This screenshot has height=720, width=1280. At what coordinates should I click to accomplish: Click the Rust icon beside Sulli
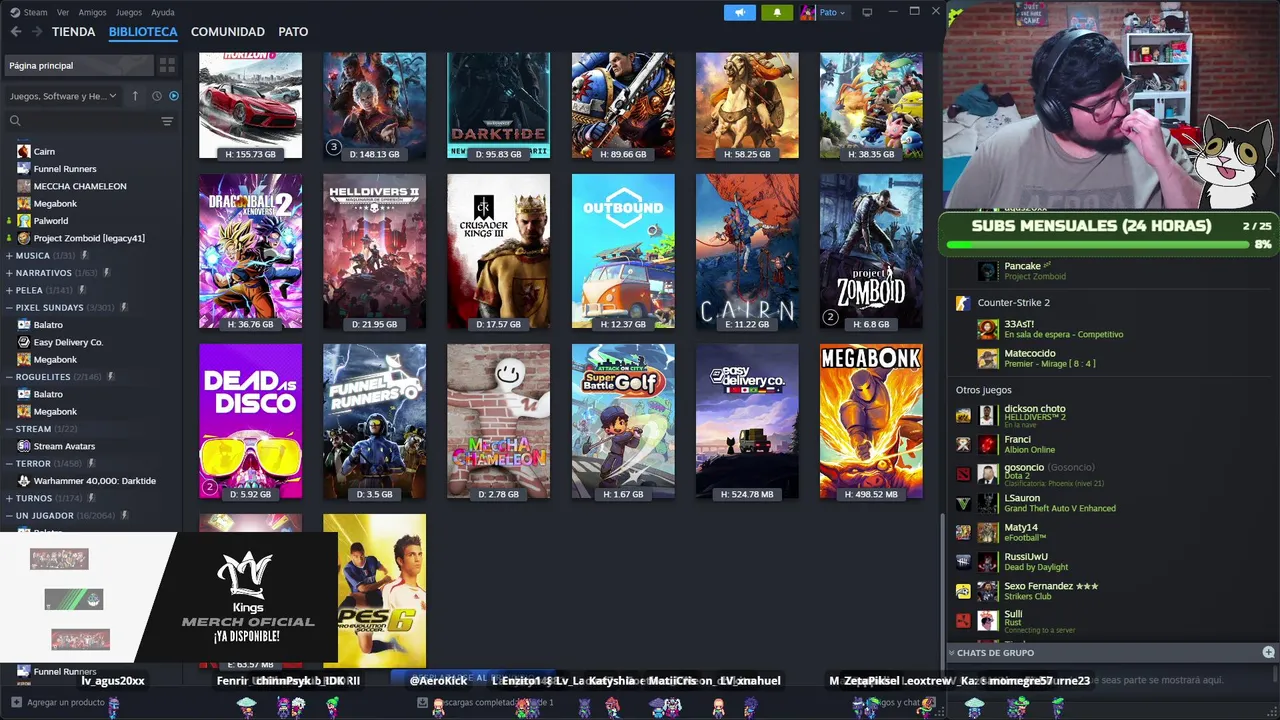click(963, 621)
